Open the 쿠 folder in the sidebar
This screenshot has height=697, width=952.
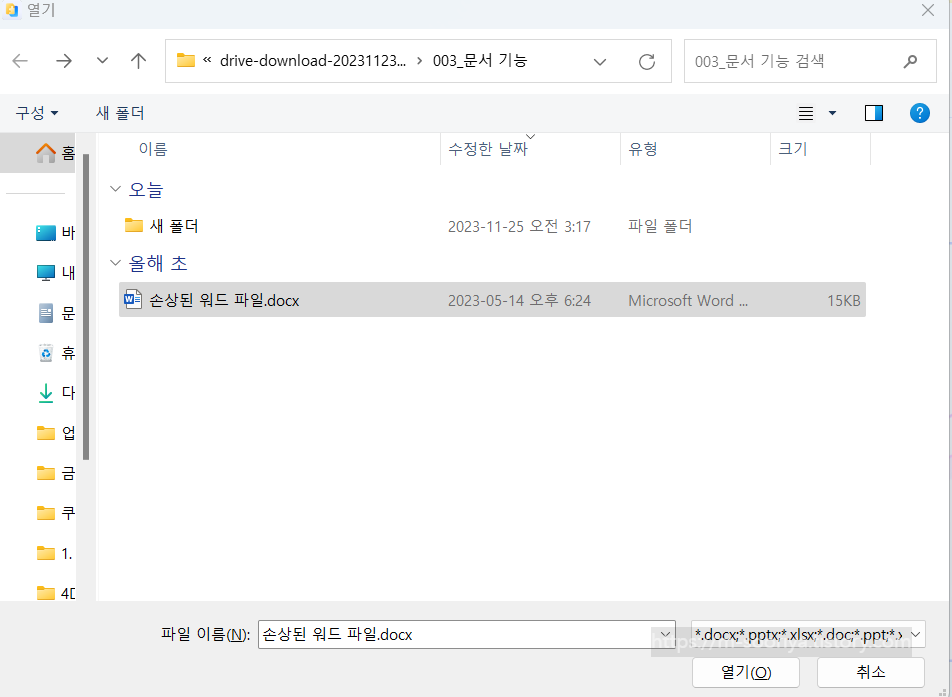(55, 513)
